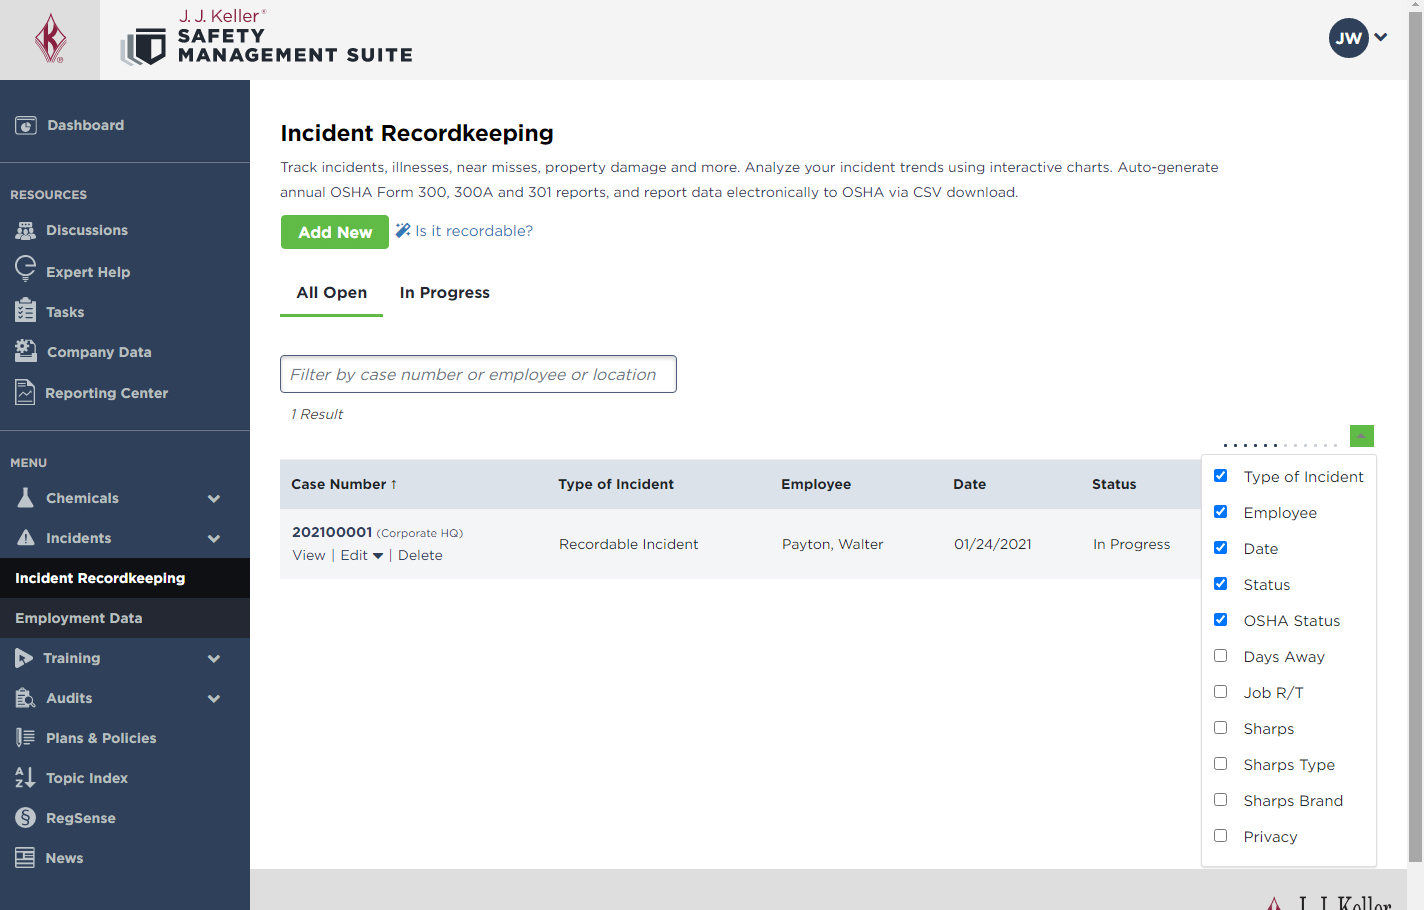Open case number 202100001

tap(332, 532)
